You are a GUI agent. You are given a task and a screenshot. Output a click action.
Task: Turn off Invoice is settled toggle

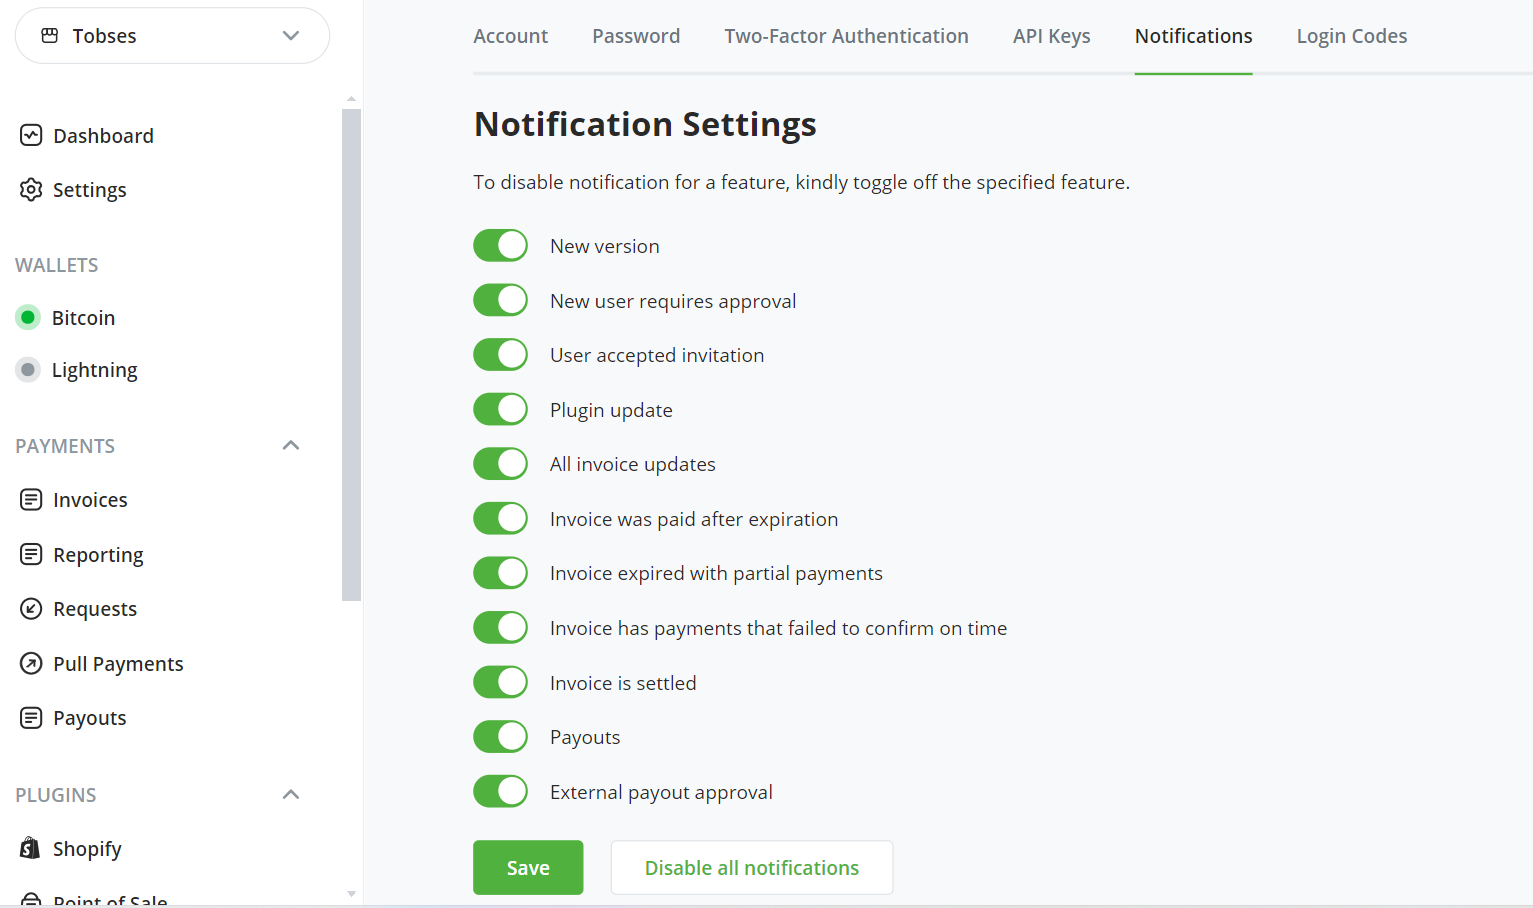pos(500,682)
